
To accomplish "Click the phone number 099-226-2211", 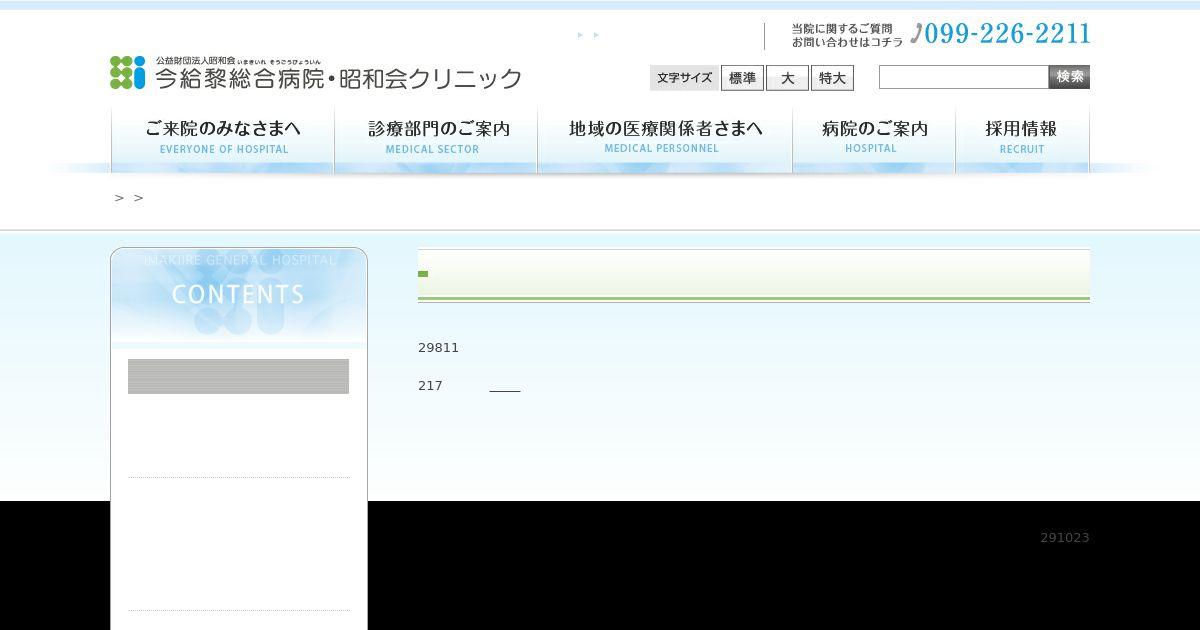I will click(1001, 34).
